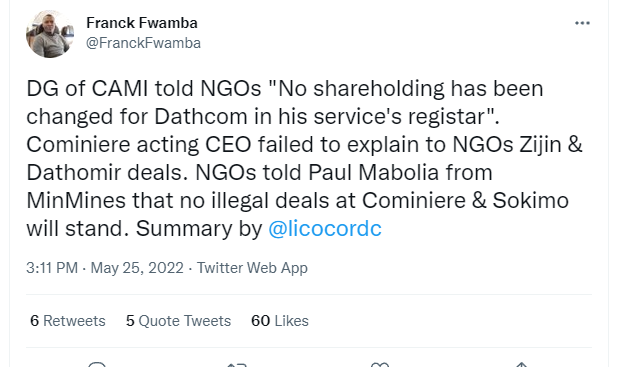Click the reply speech bubble icon

click(x=97, y=364)
